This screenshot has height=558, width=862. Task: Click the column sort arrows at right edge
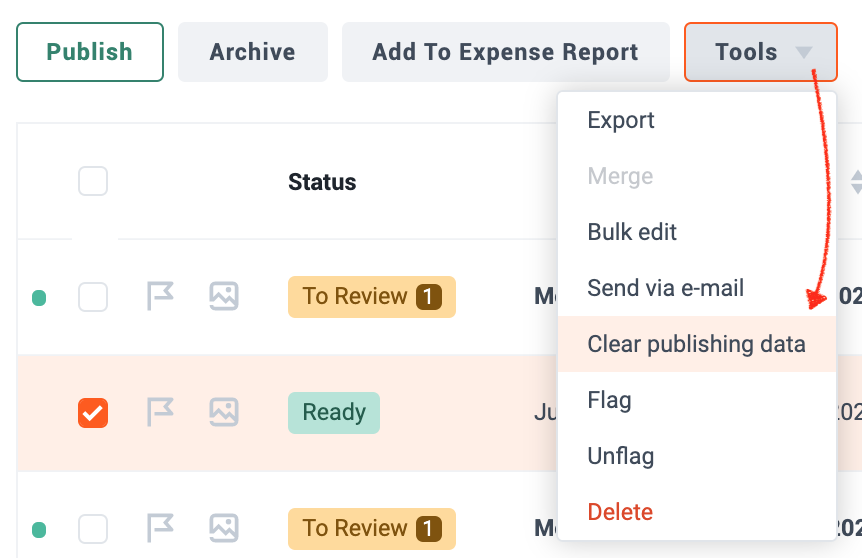point(857,182)
